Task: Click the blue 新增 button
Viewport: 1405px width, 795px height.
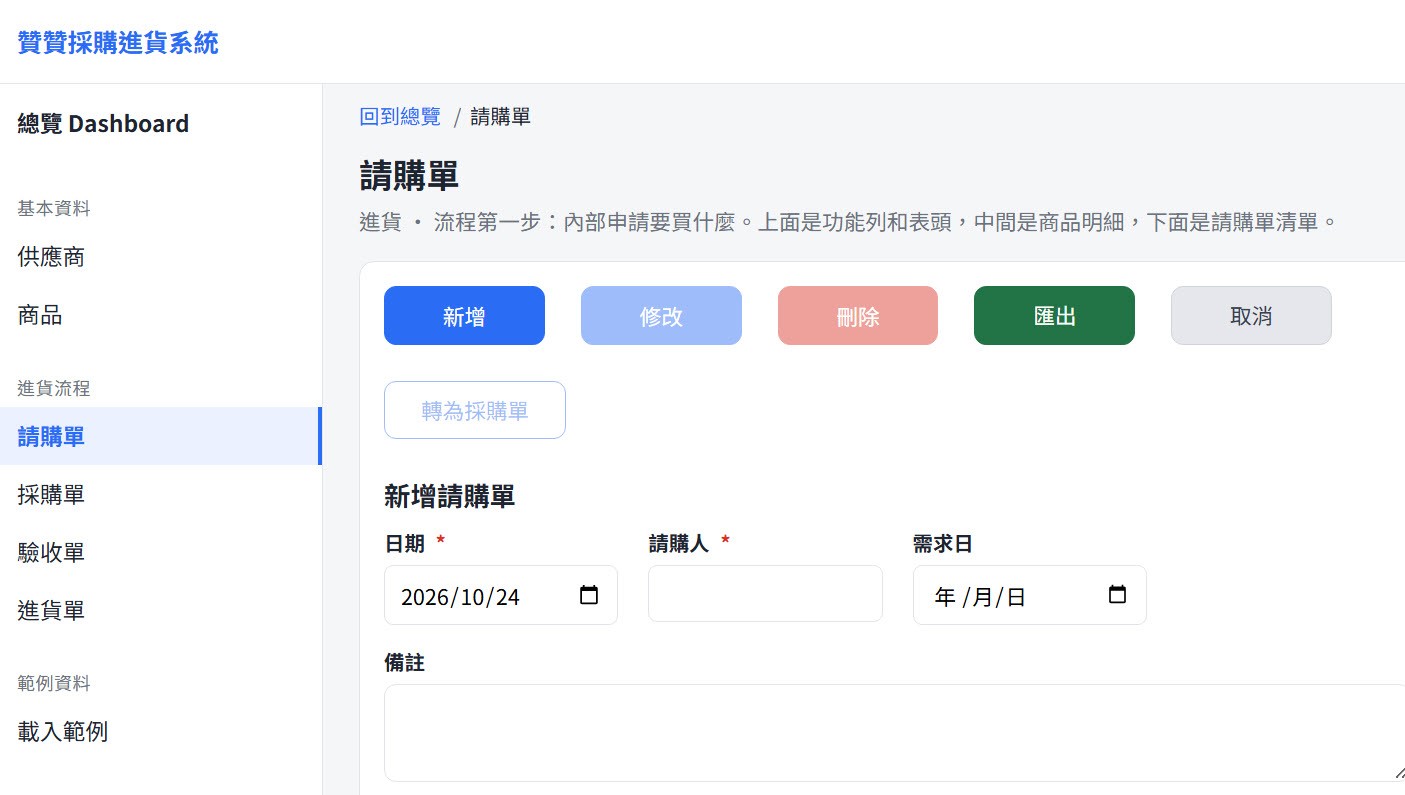Action: [x=464, y=316]
